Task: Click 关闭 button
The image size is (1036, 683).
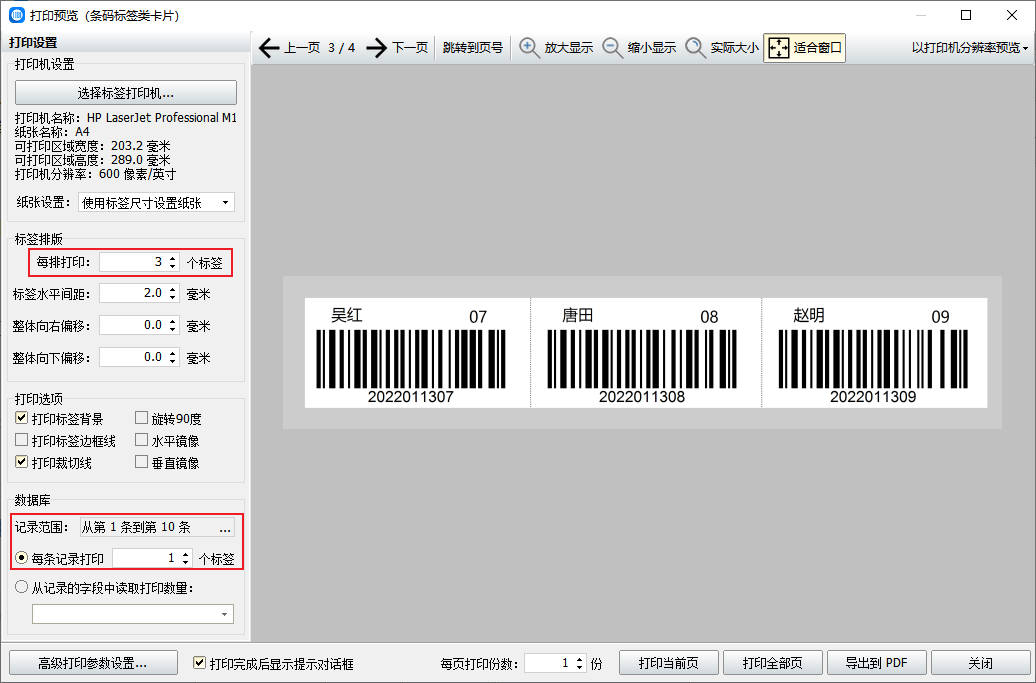Action: pos(980,663)
